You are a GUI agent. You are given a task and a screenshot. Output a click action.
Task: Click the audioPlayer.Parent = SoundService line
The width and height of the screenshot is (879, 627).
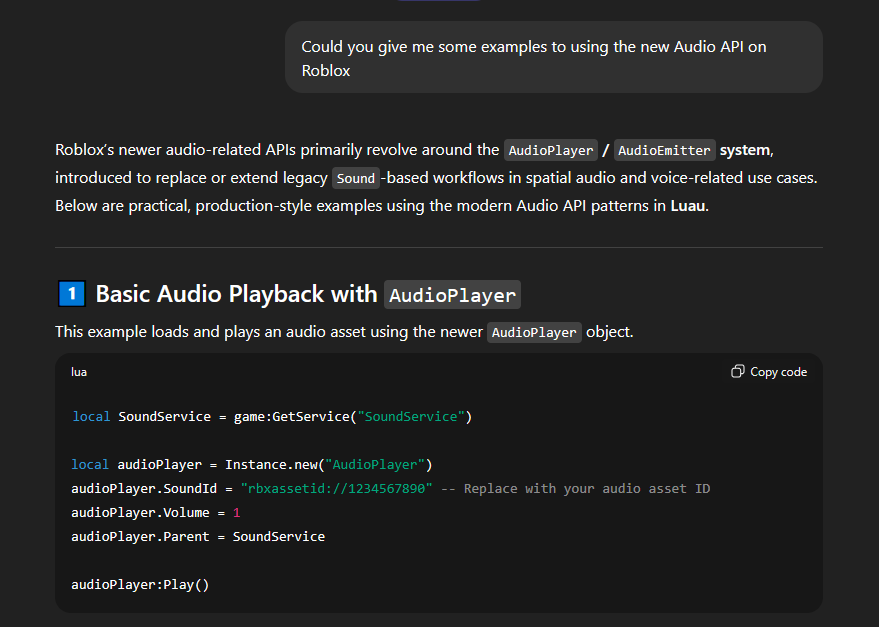click(x=198, y=537)
